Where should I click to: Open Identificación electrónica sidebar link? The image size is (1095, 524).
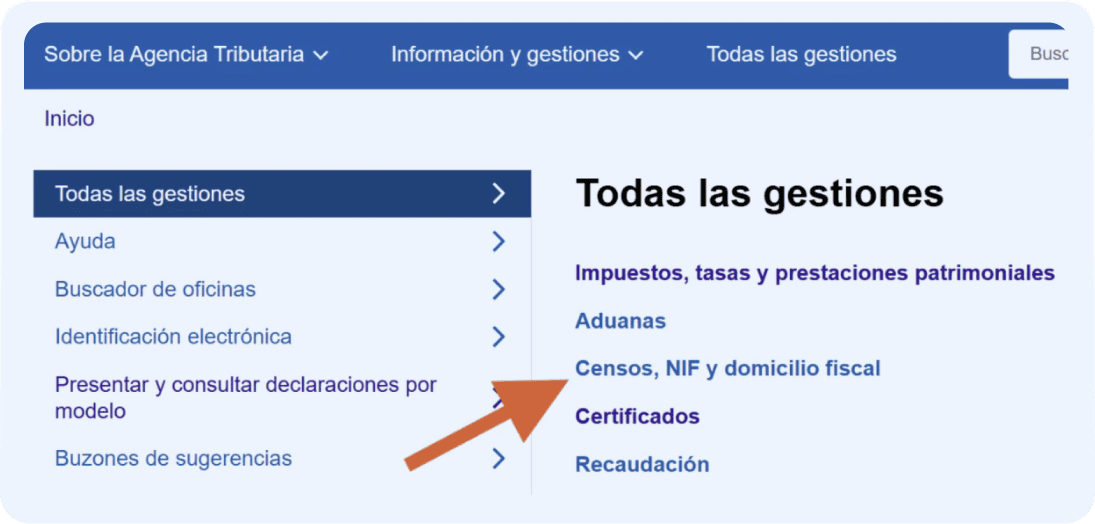click(173, 337)
